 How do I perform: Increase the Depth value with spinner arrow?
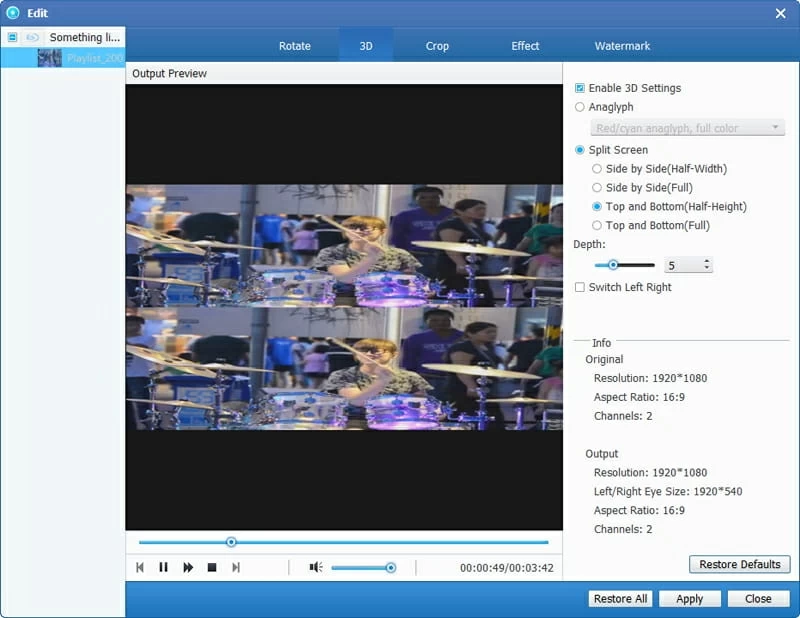coord(707,262)
